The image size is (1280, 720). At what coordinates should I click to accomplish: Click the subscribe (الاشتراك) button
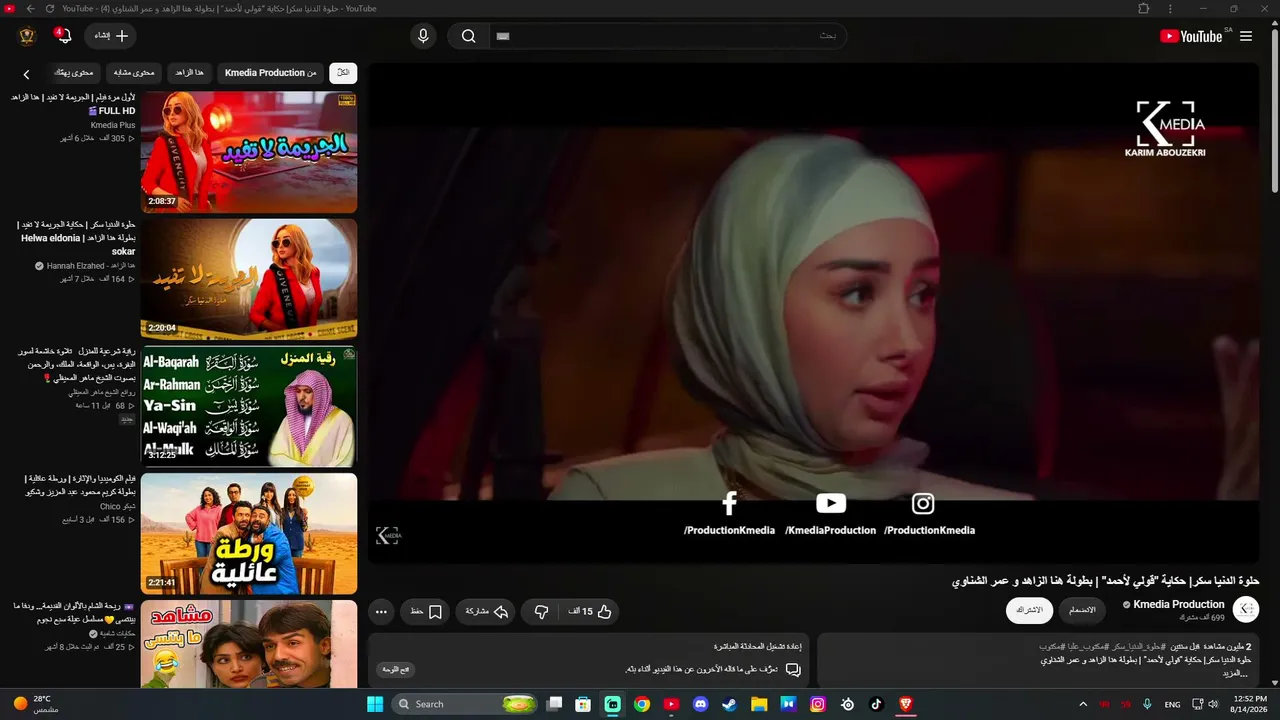click(x=1029, y=610)
